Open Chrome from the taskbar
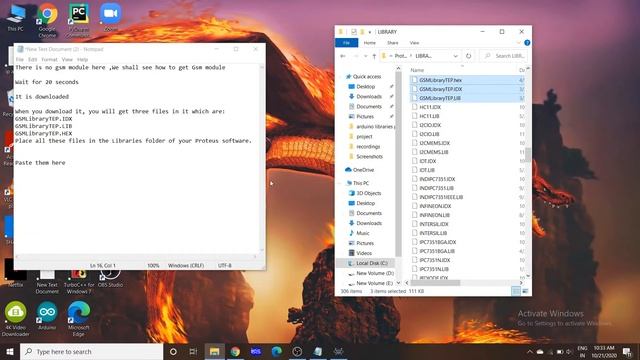 click(x=235, y=351)
